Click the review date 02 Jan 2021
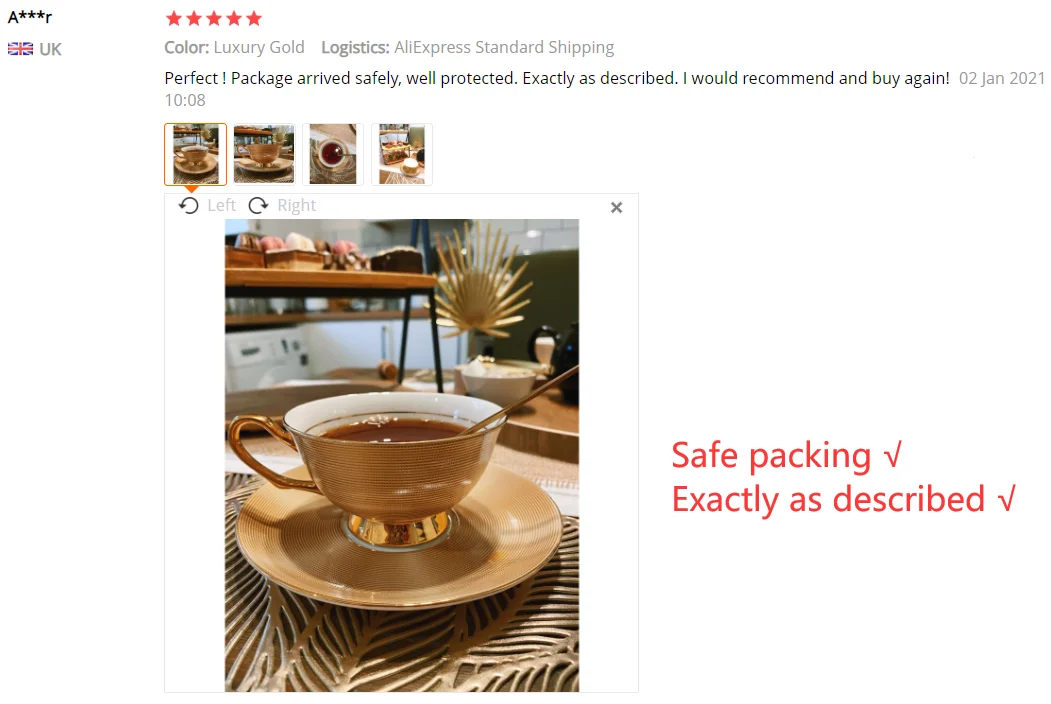1051x704 pixels. [1002, 78]
